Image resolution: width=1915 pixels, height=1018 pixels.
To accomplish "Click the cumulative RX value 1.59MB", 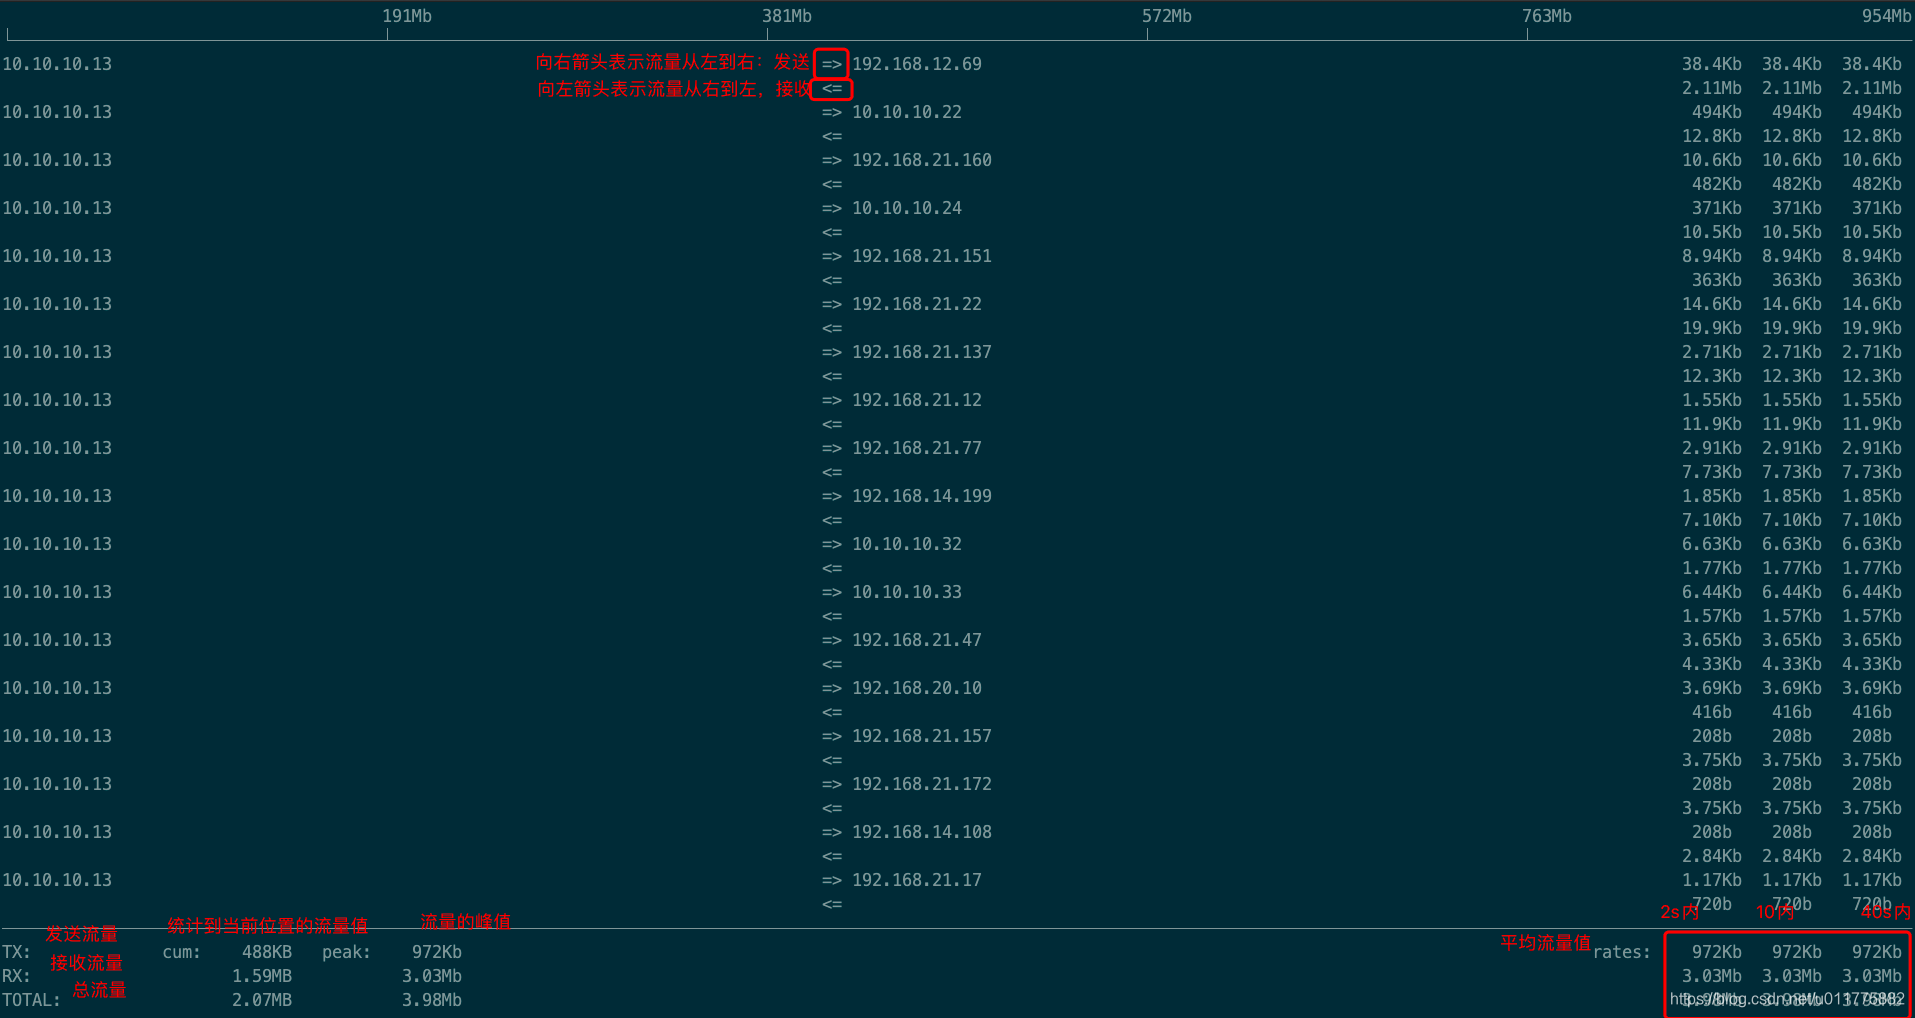I will click(262, 976).
